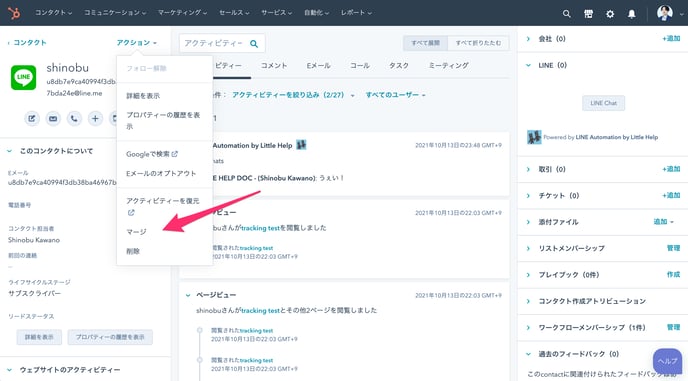Go back via コンタクト link
Image resolution: width=688 pixels, height=381 pixels.
27,43
